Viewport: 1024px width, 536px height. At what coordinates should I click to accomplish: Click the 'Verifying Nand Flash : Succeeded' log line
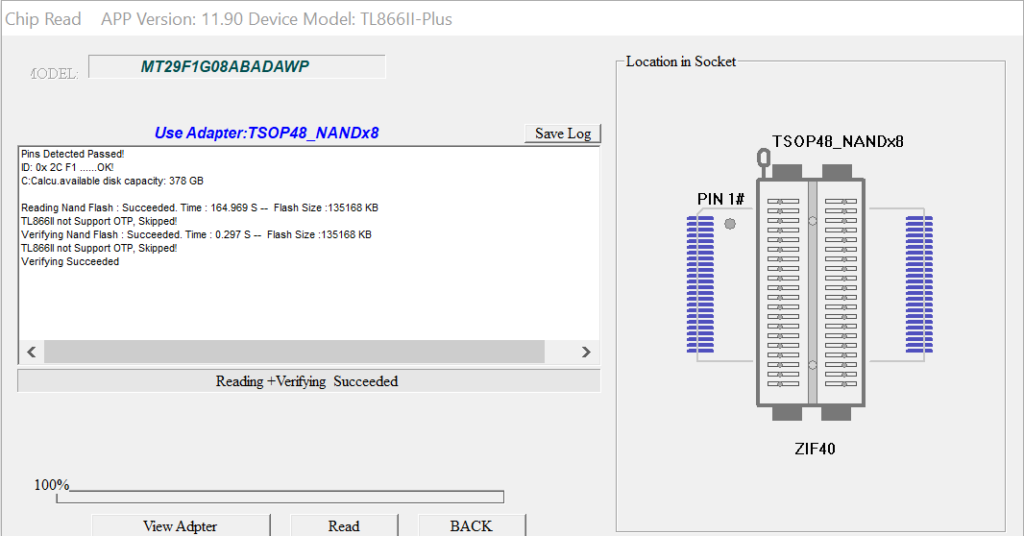click(x=197, y=234)
